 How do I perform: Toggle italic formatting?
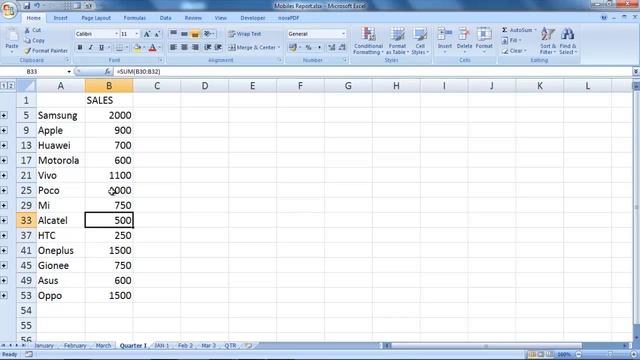[x=91, y=48]
